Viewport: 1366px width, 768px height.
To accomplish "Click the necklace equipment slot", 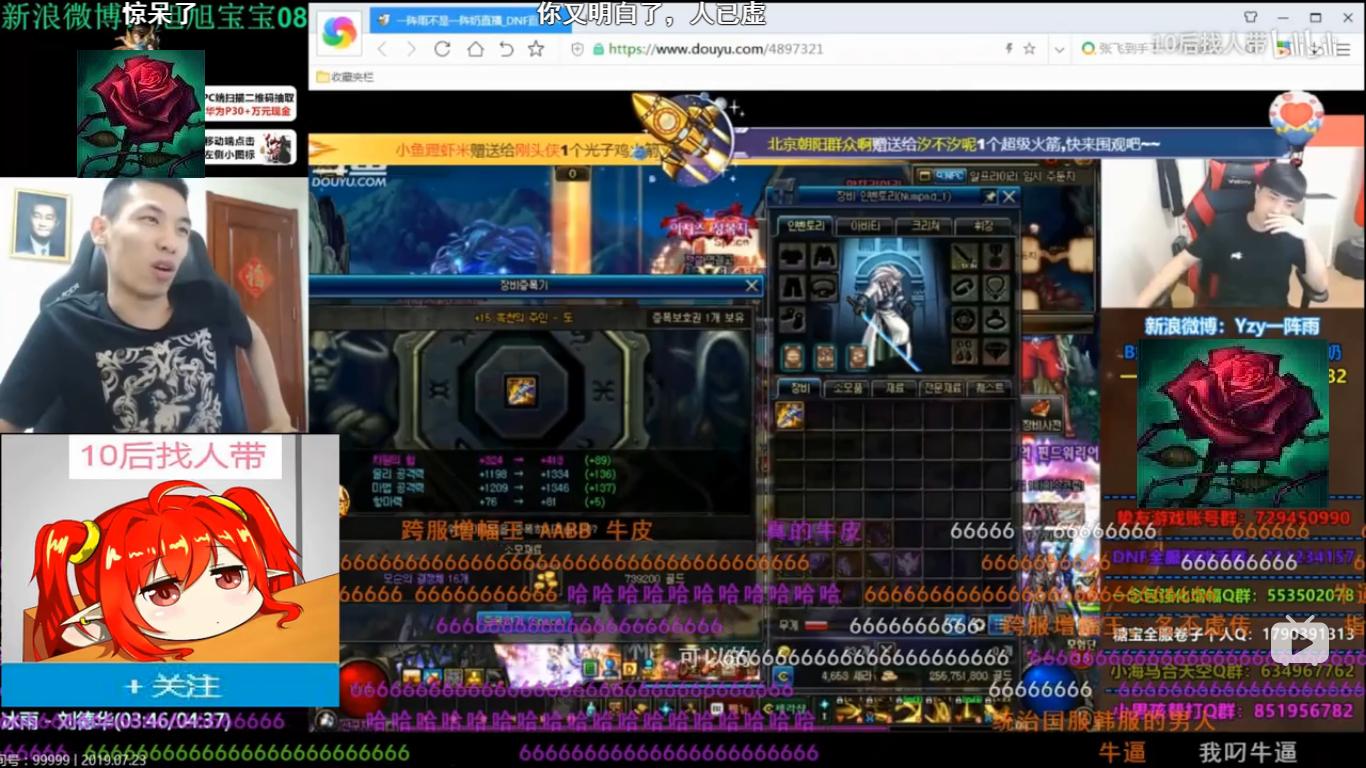I will coord(995,289).
